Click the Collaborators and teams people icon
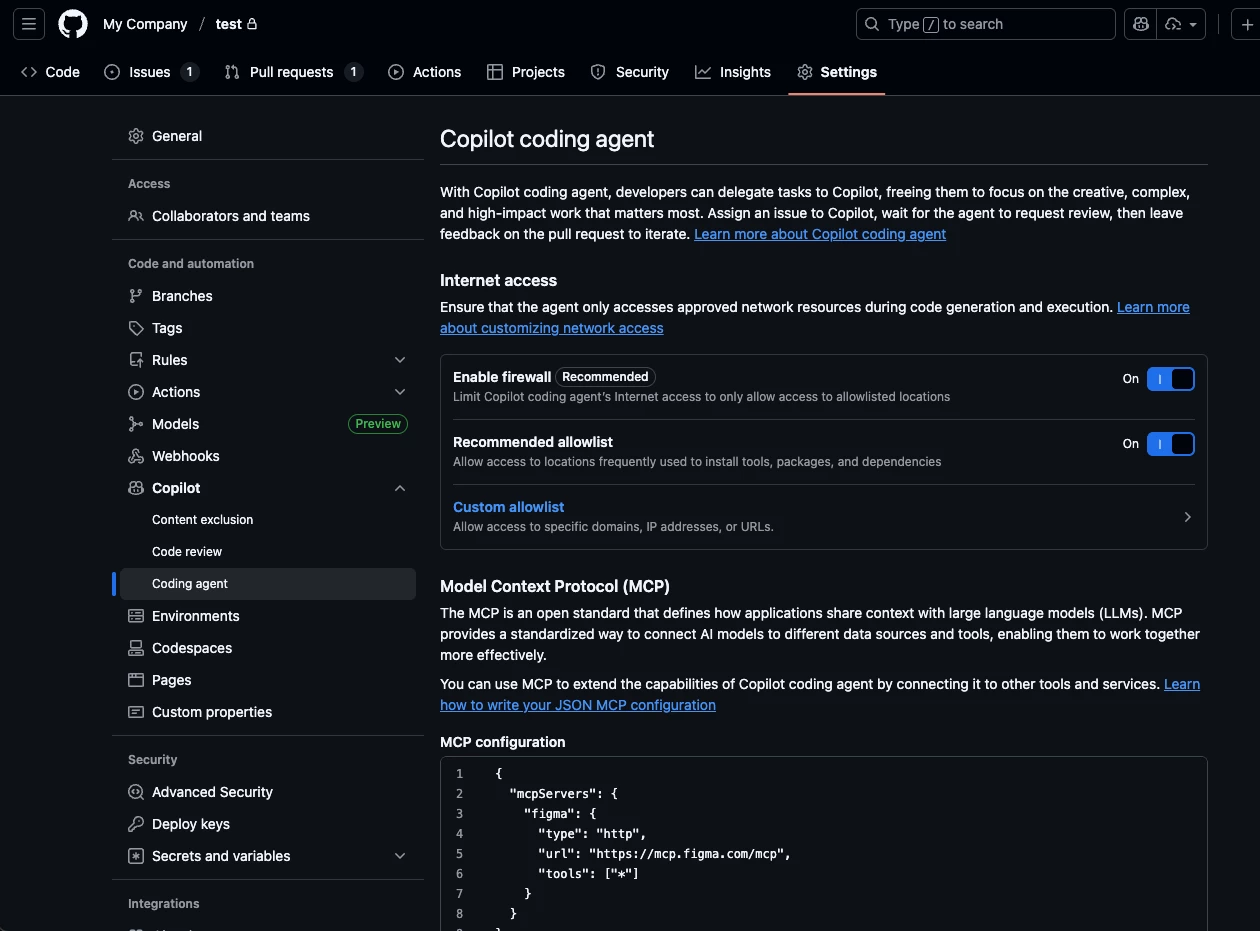This screenshot has width=1260, height=931. [136, 216]
